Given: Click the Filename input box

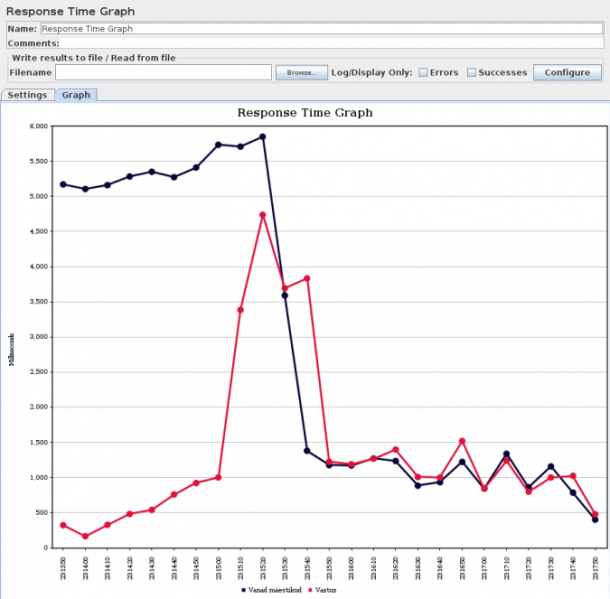Looking at the screenshot, I should [x=163, y=73].
